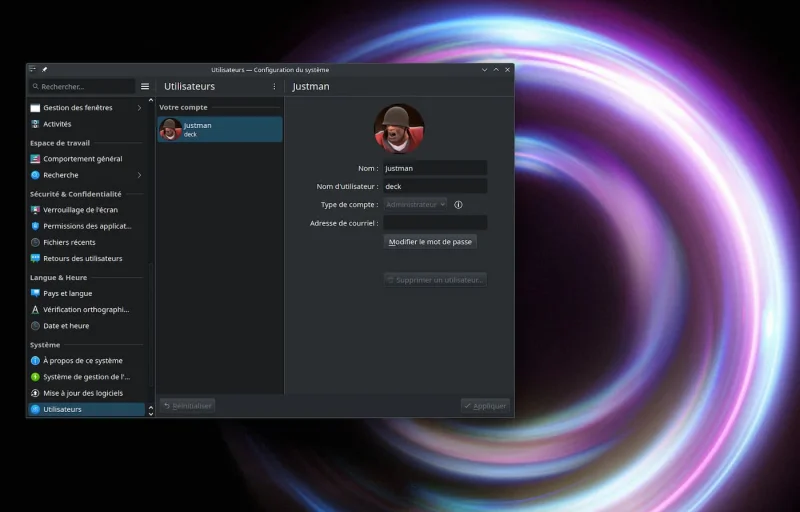Click the Adresse de courriel field
The height and width of the screenshot is (512, 800).
point(435,223)
